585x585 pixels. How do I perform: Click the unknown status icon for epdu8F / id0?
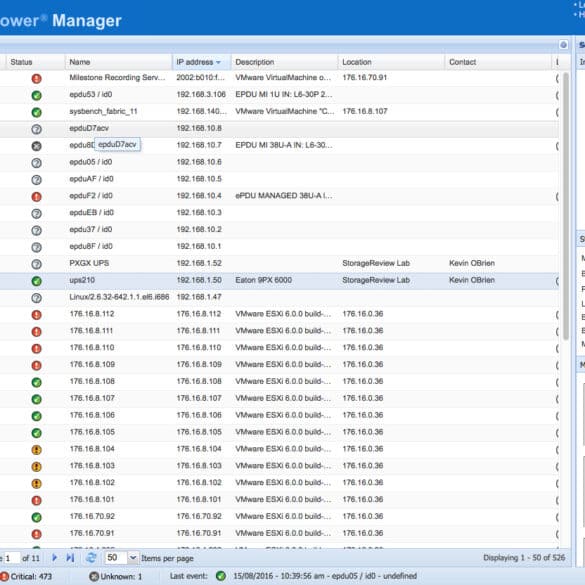coord(37,247)
